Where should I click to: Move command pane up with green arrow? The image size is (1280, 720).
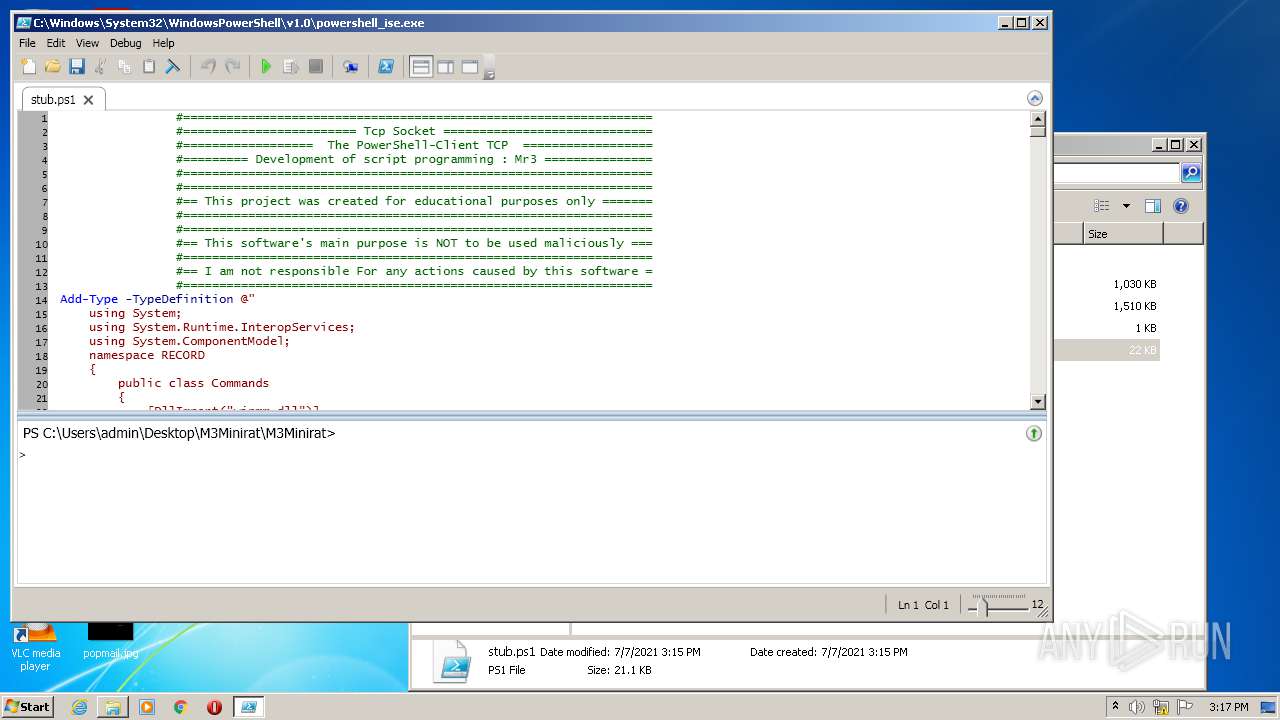point(1034,433)
